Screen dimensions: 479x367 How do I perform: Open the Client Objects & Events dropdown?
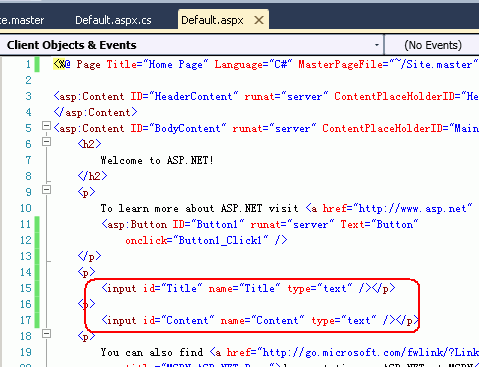(x=377, y=45)
